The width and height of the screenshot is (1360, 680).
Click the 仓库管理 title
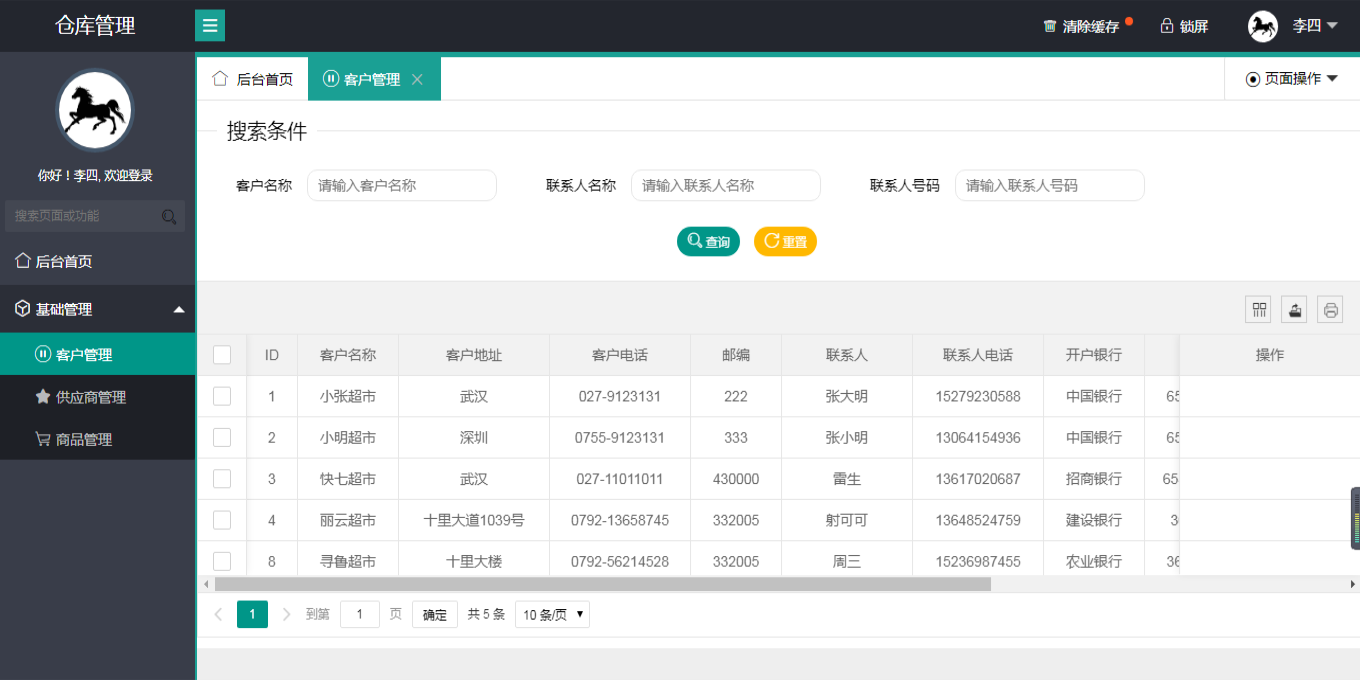coord(95,26)
